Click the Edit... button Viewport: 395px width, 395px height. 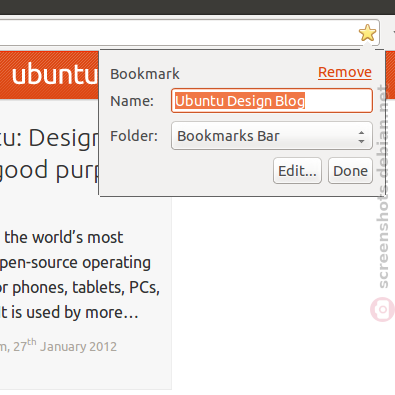[297, 171]
